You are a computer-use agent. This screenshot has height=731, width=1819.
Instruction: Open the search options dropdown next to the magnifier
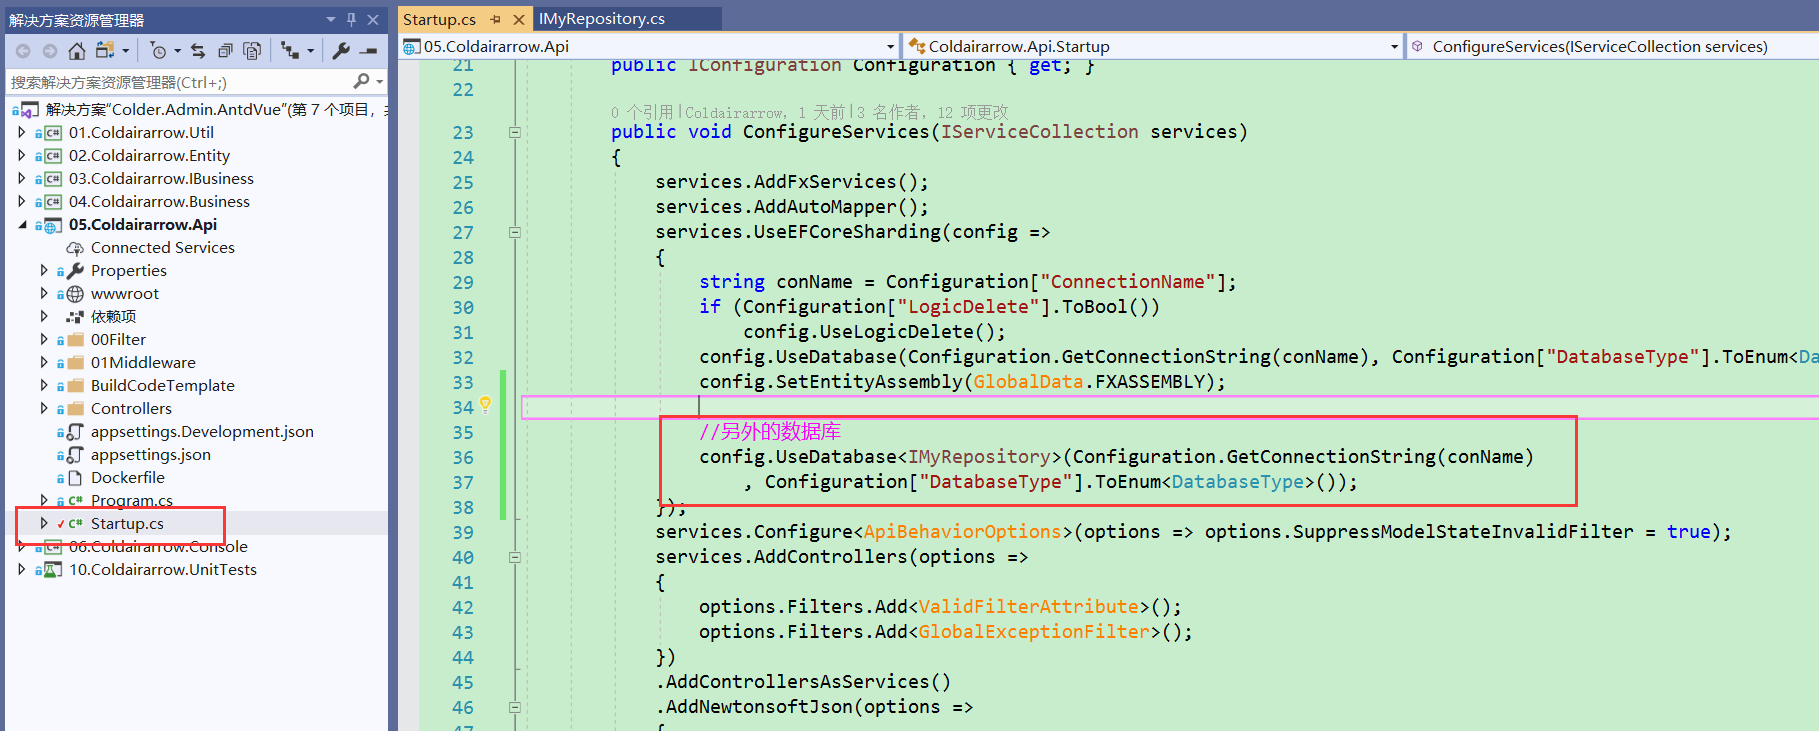pos(379,81)
